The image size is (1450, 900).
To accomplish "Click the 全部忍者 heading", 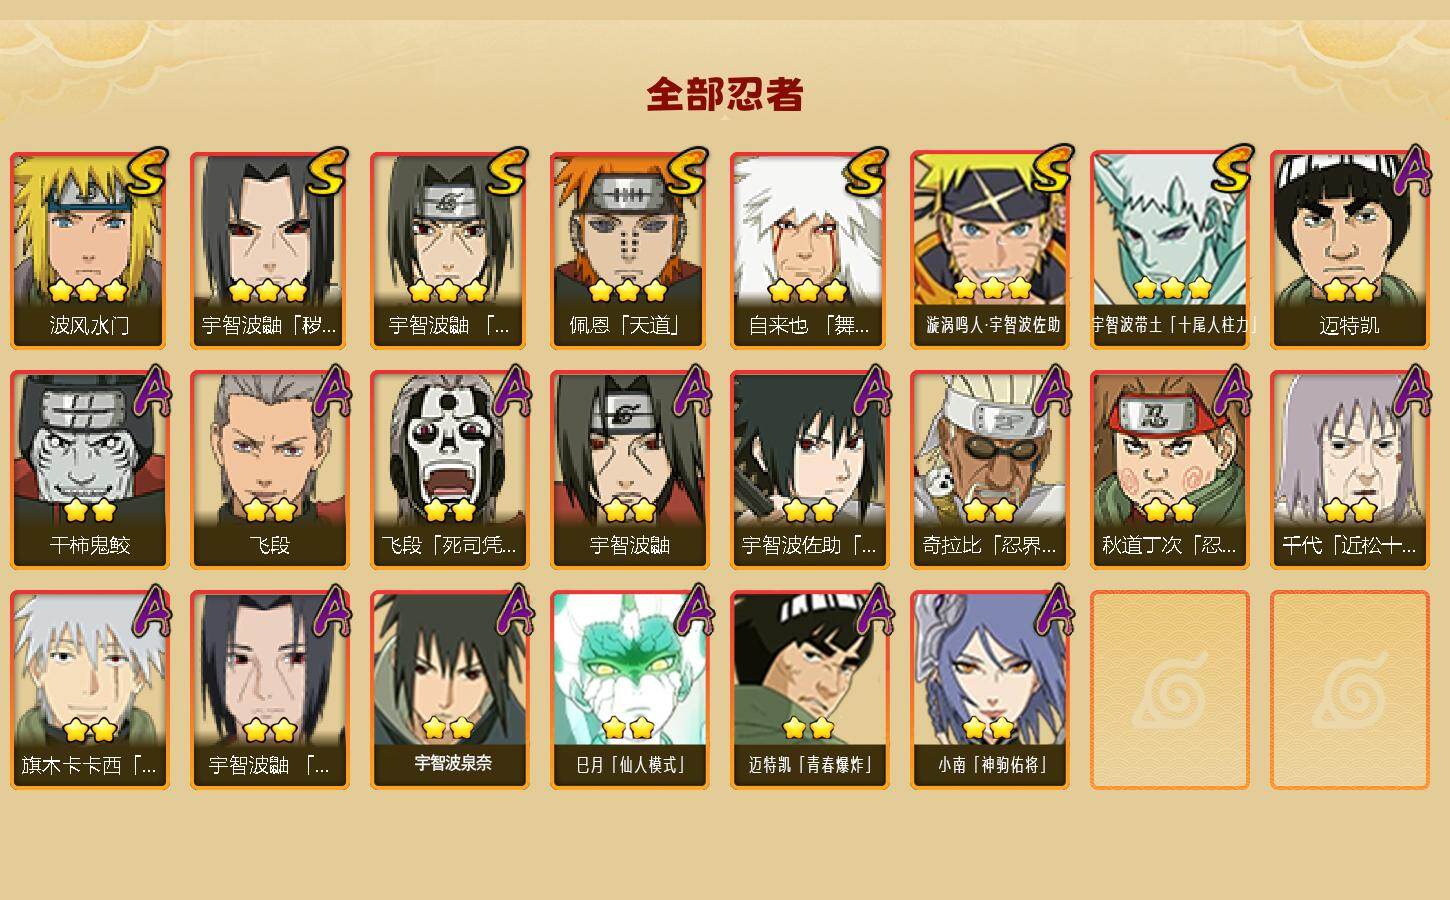I will point(725,95).
